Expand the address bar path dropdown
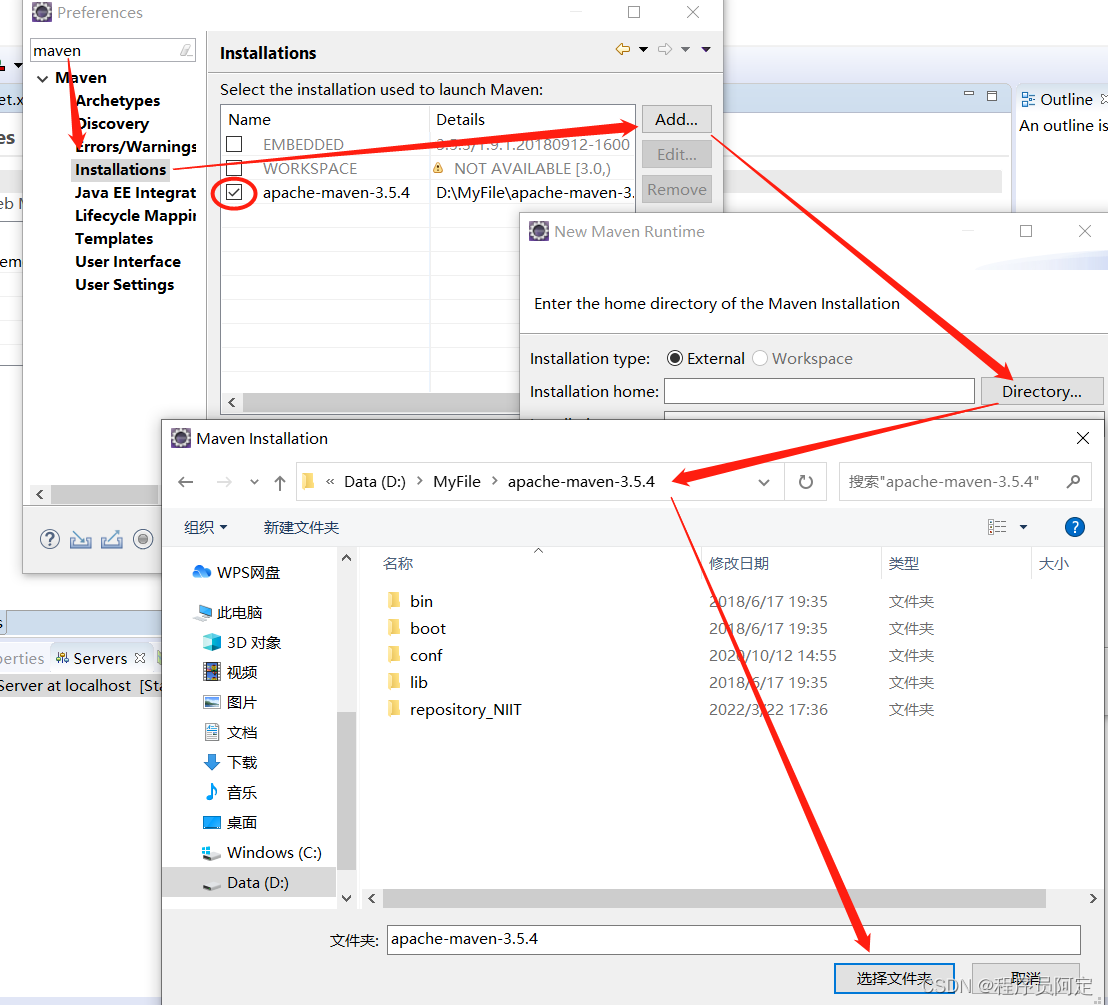 pyautogui.click(x=764, y=482)
